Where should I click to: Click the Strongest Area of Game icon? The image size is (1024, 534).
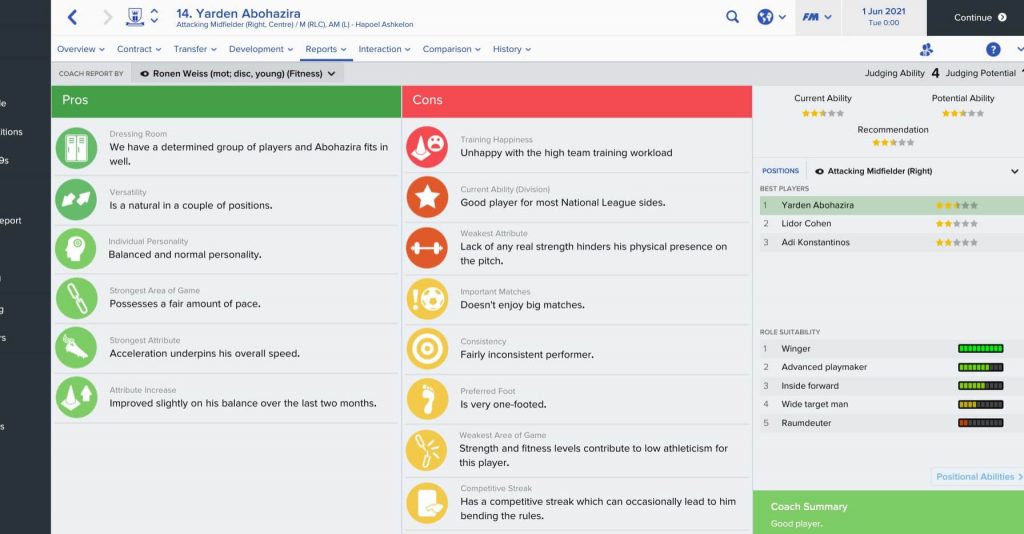pyautogui.click(x=76, y=298)
